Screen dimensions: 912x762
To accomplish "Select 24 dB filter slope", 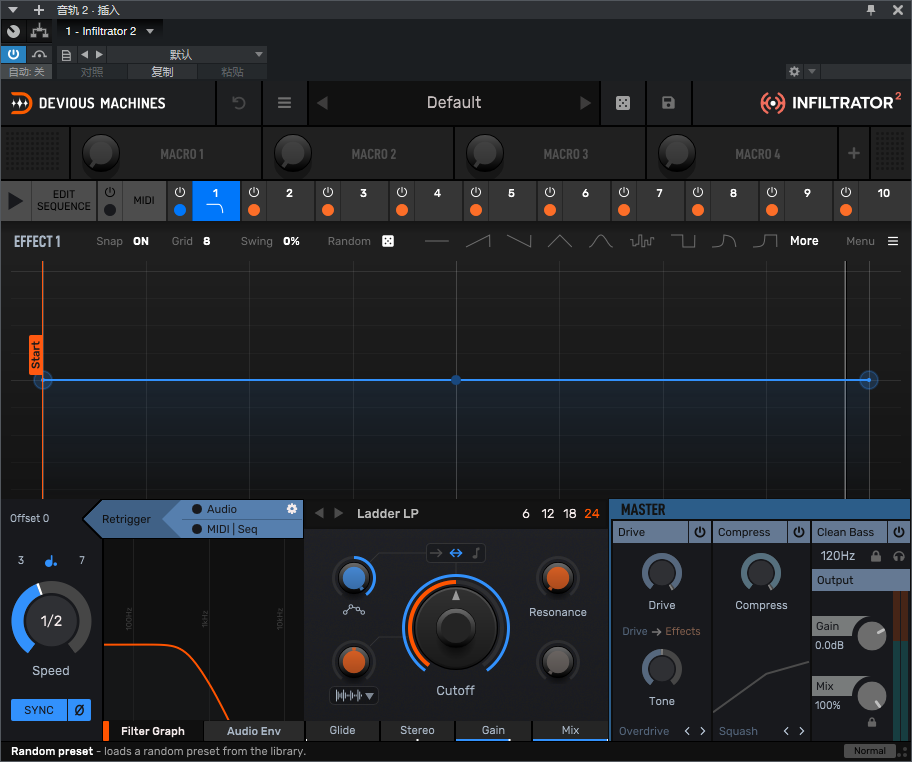I will pyautogui.click(x=592, y=513).
